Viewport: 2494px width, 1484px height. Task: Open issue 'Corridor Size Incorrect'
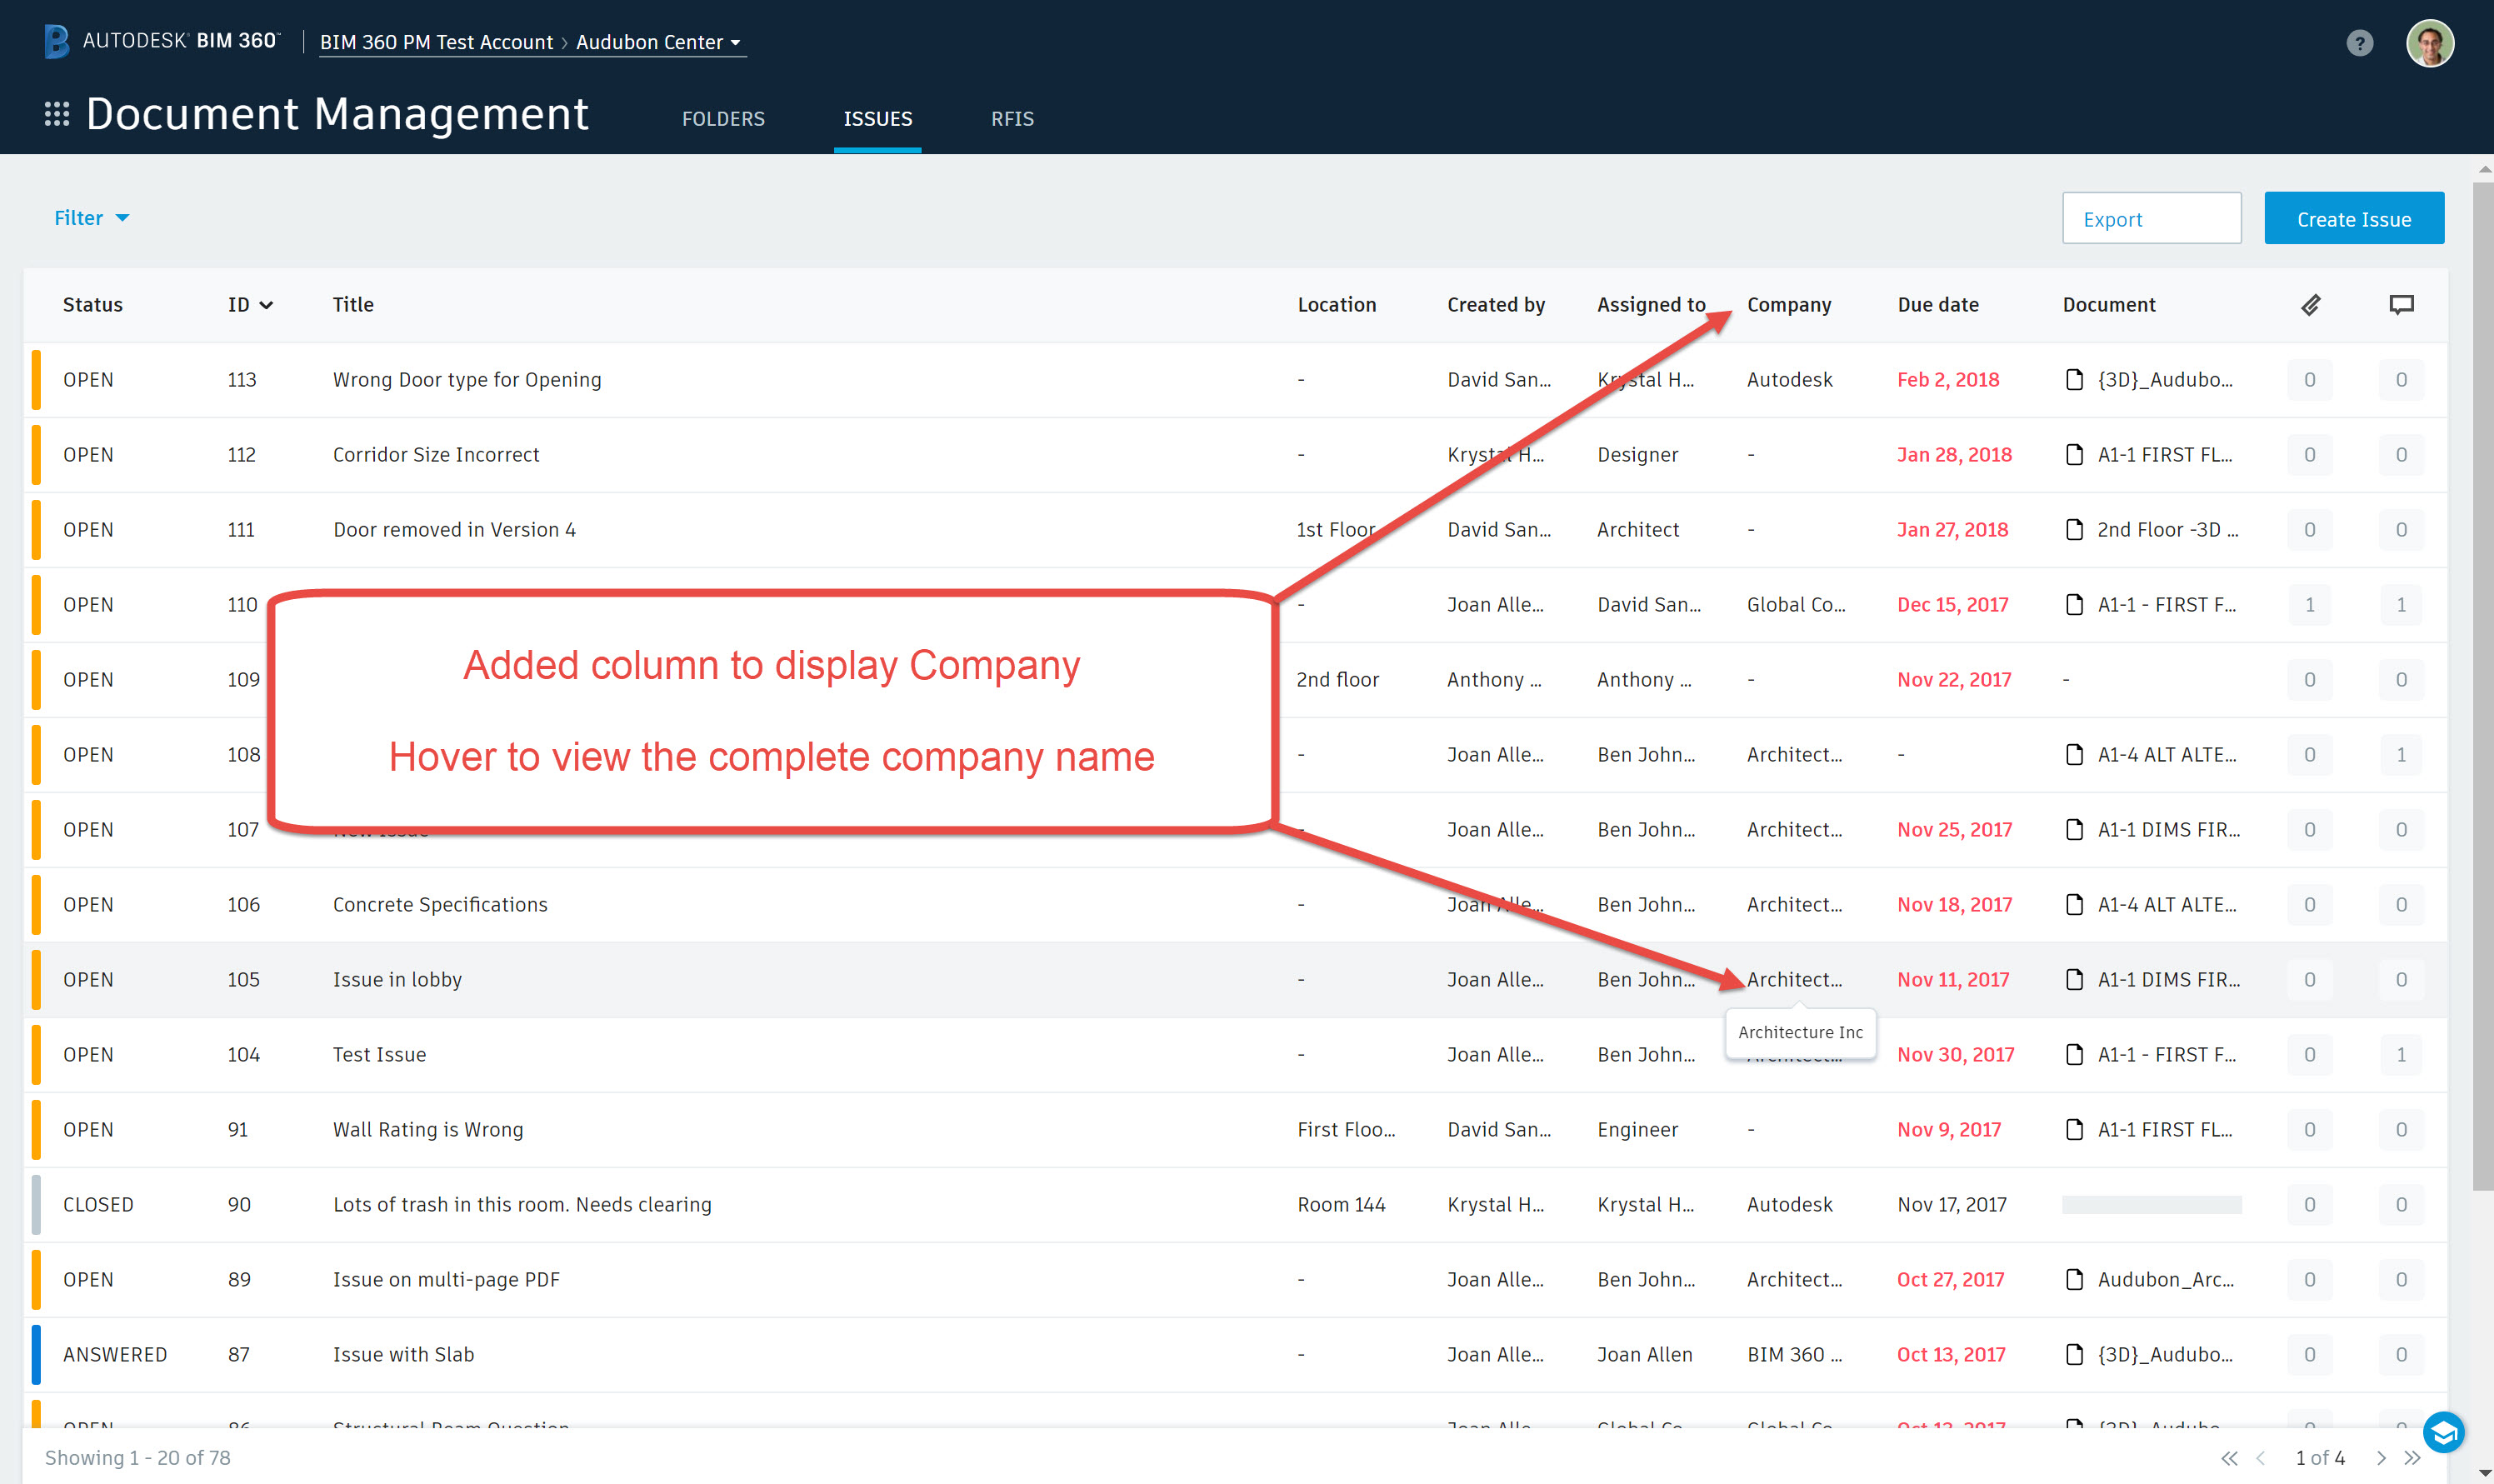click(436, 455)
